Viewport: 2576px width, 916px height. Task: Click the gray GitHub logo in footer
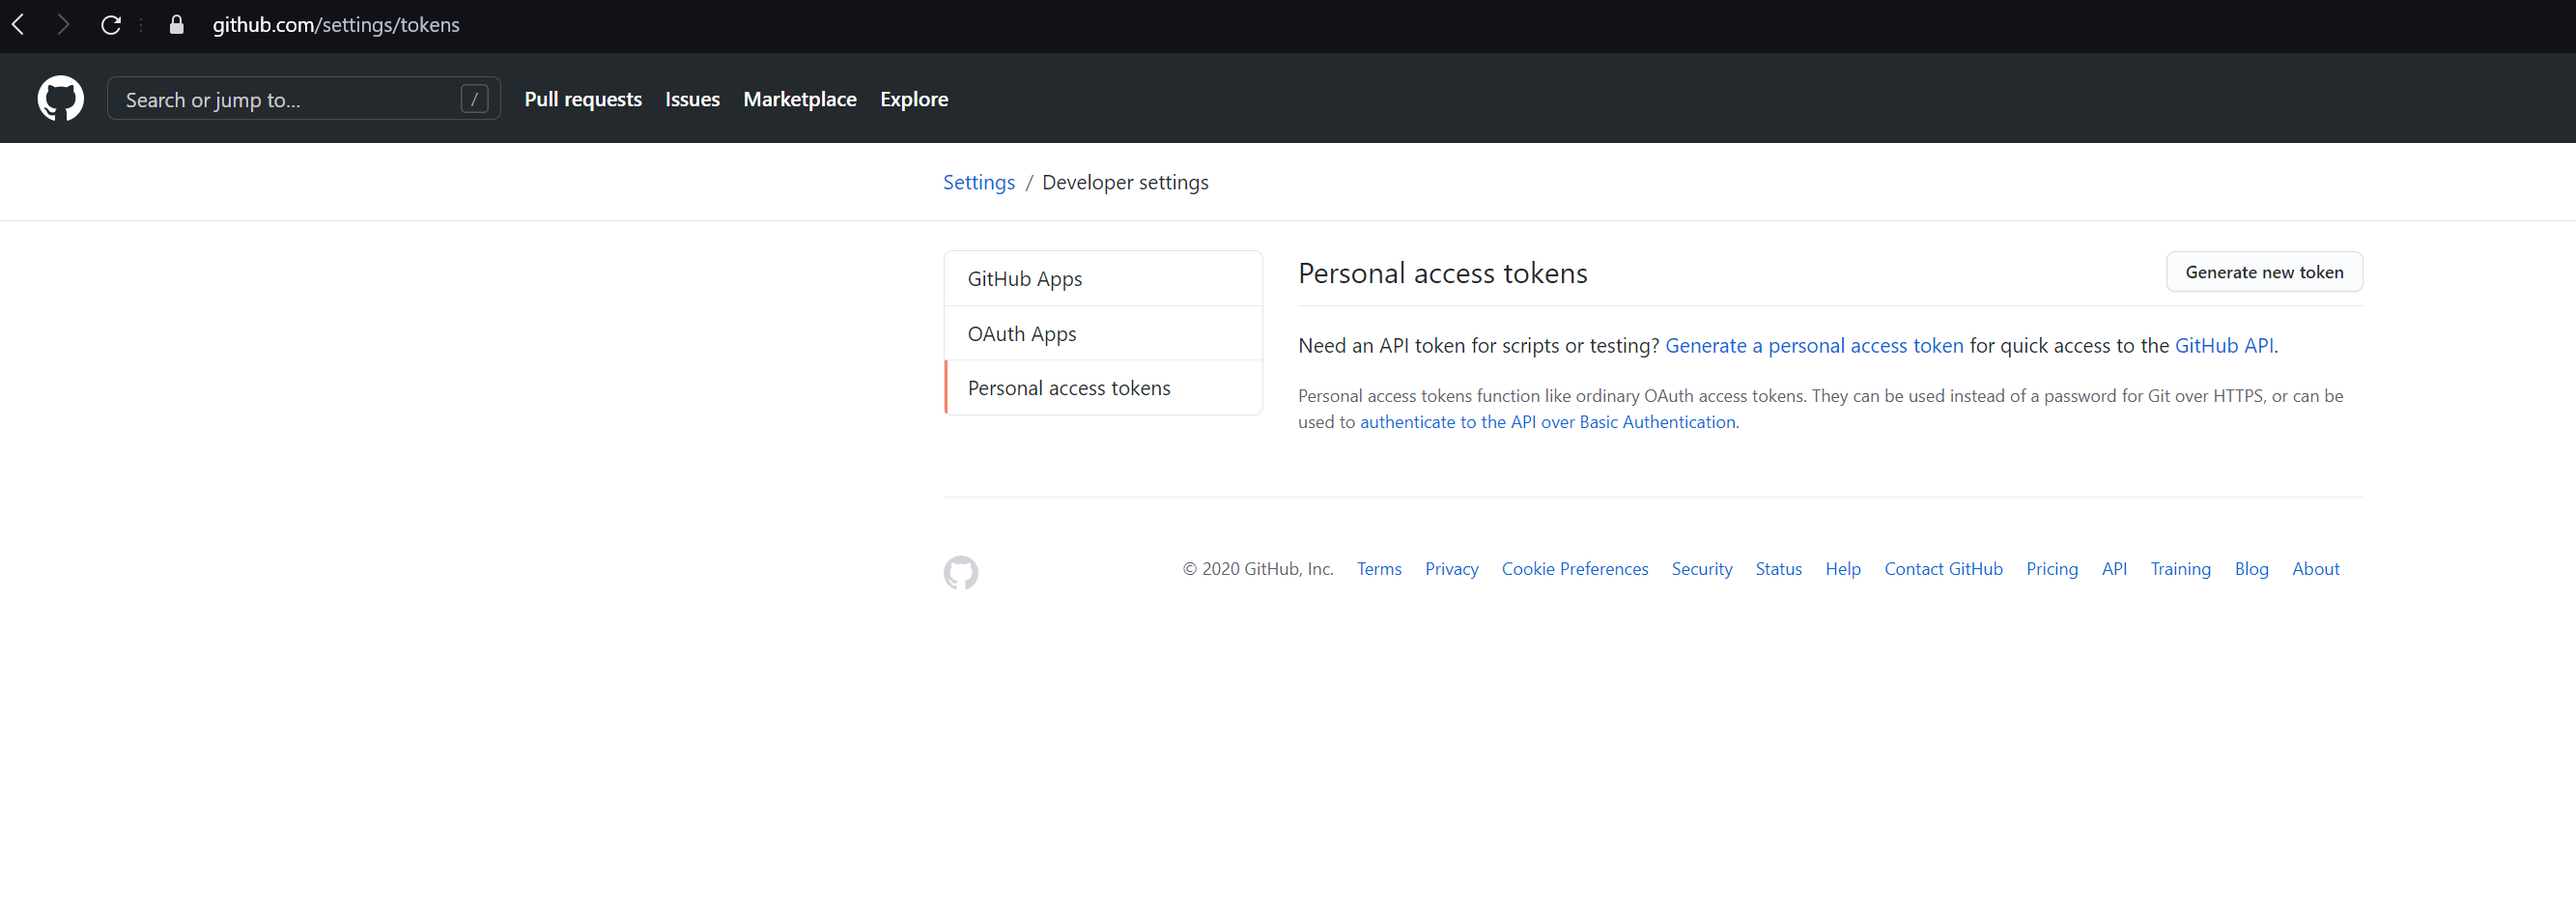pos(960,572)
